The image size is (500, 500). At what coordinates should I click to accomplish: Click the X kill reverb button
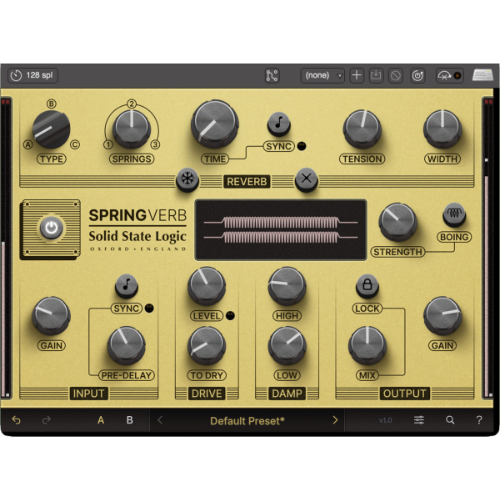click(306, 179)
